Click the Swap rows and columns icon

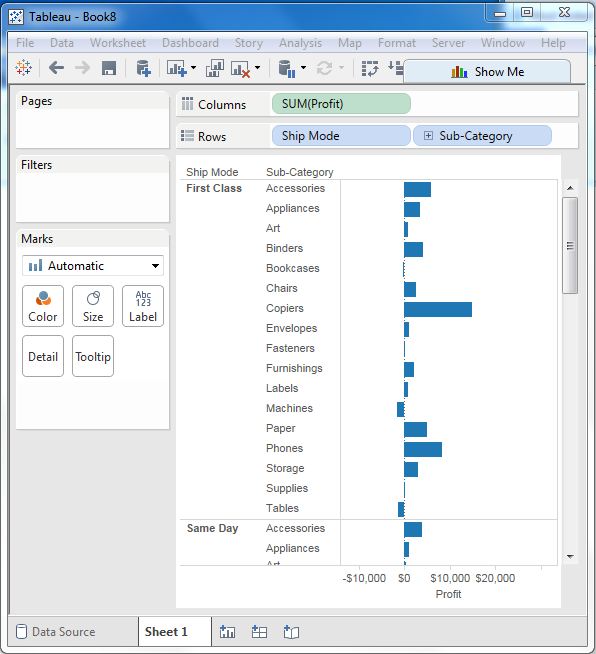370,68
